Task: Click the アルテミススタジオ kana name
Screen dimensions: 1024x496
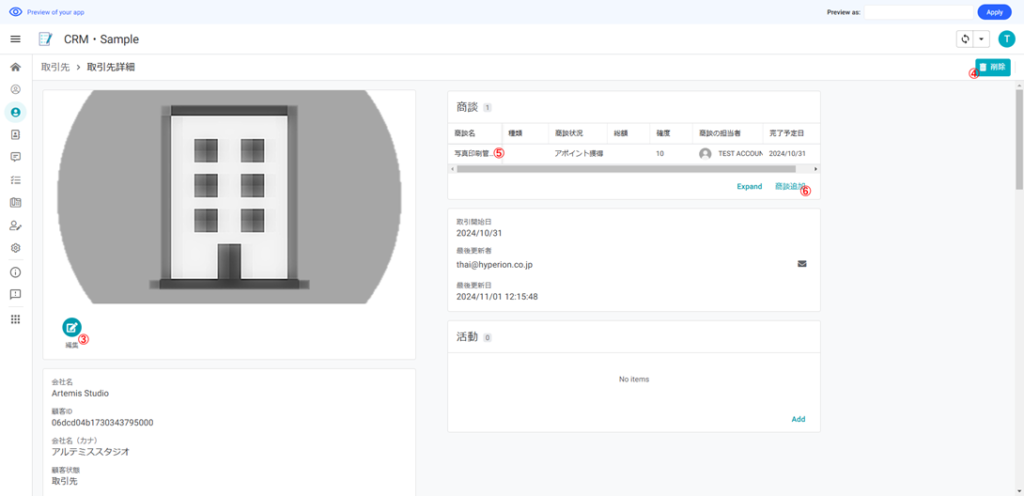Action: pyautogui.click(x=90, y=452)
